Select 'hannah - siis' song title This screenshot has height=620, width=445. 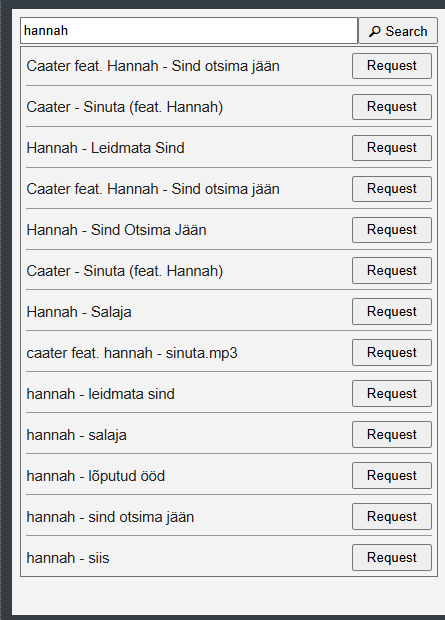[x=68, y=558]
